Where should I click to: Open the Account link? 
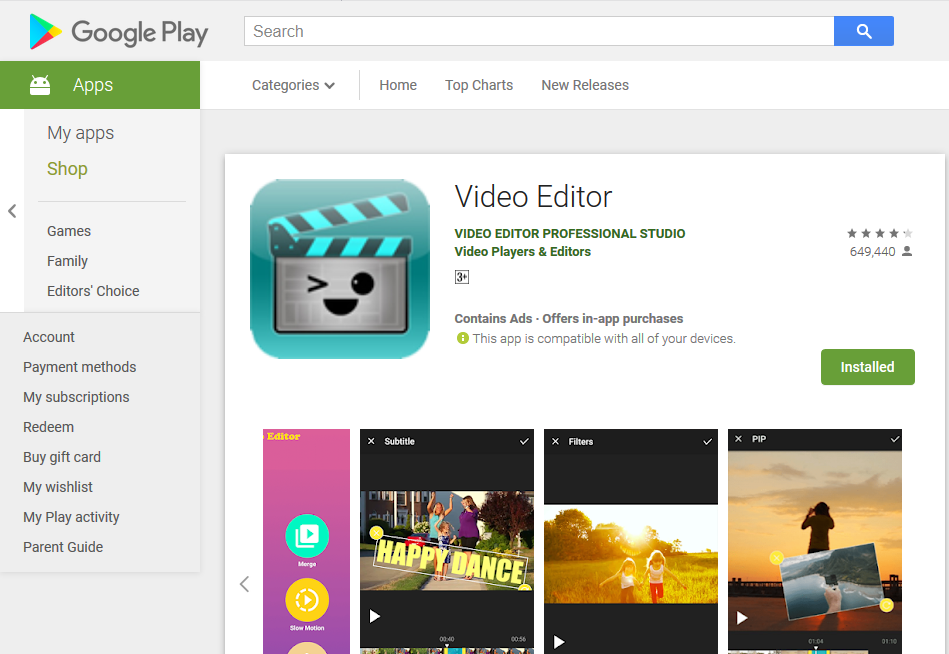(49, 337)
